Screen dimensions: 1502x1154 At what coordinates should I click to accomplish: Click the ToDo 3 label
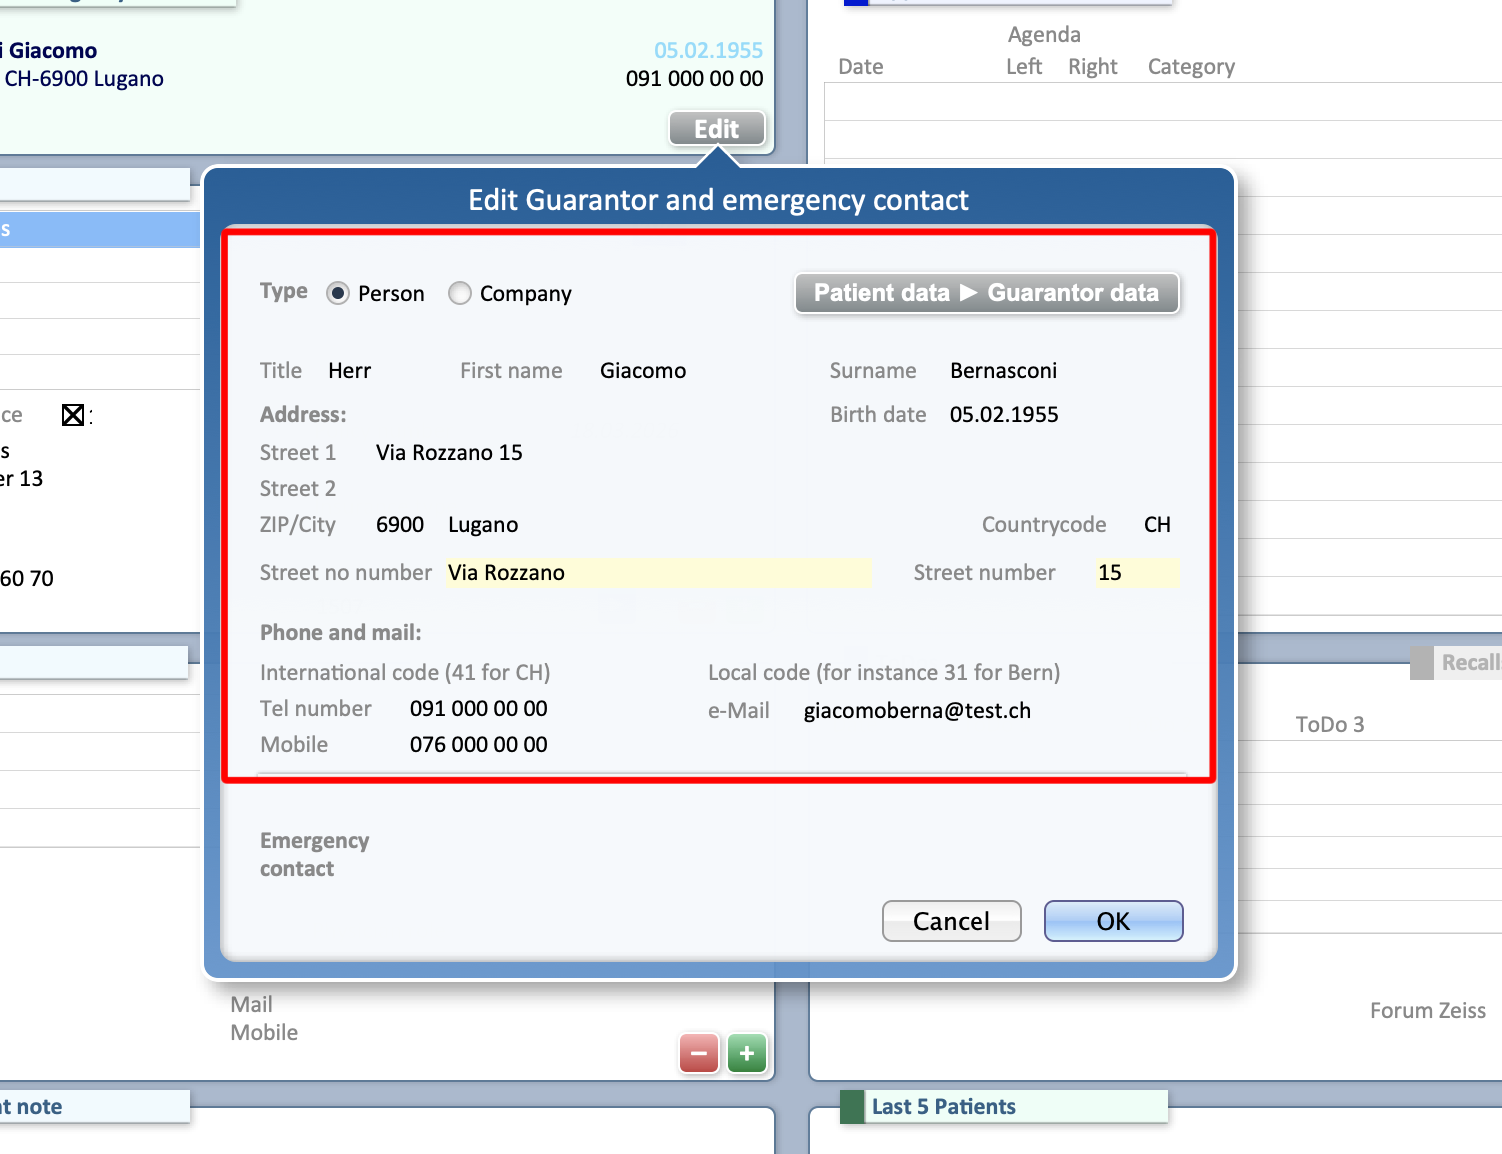pos(1330,725)
